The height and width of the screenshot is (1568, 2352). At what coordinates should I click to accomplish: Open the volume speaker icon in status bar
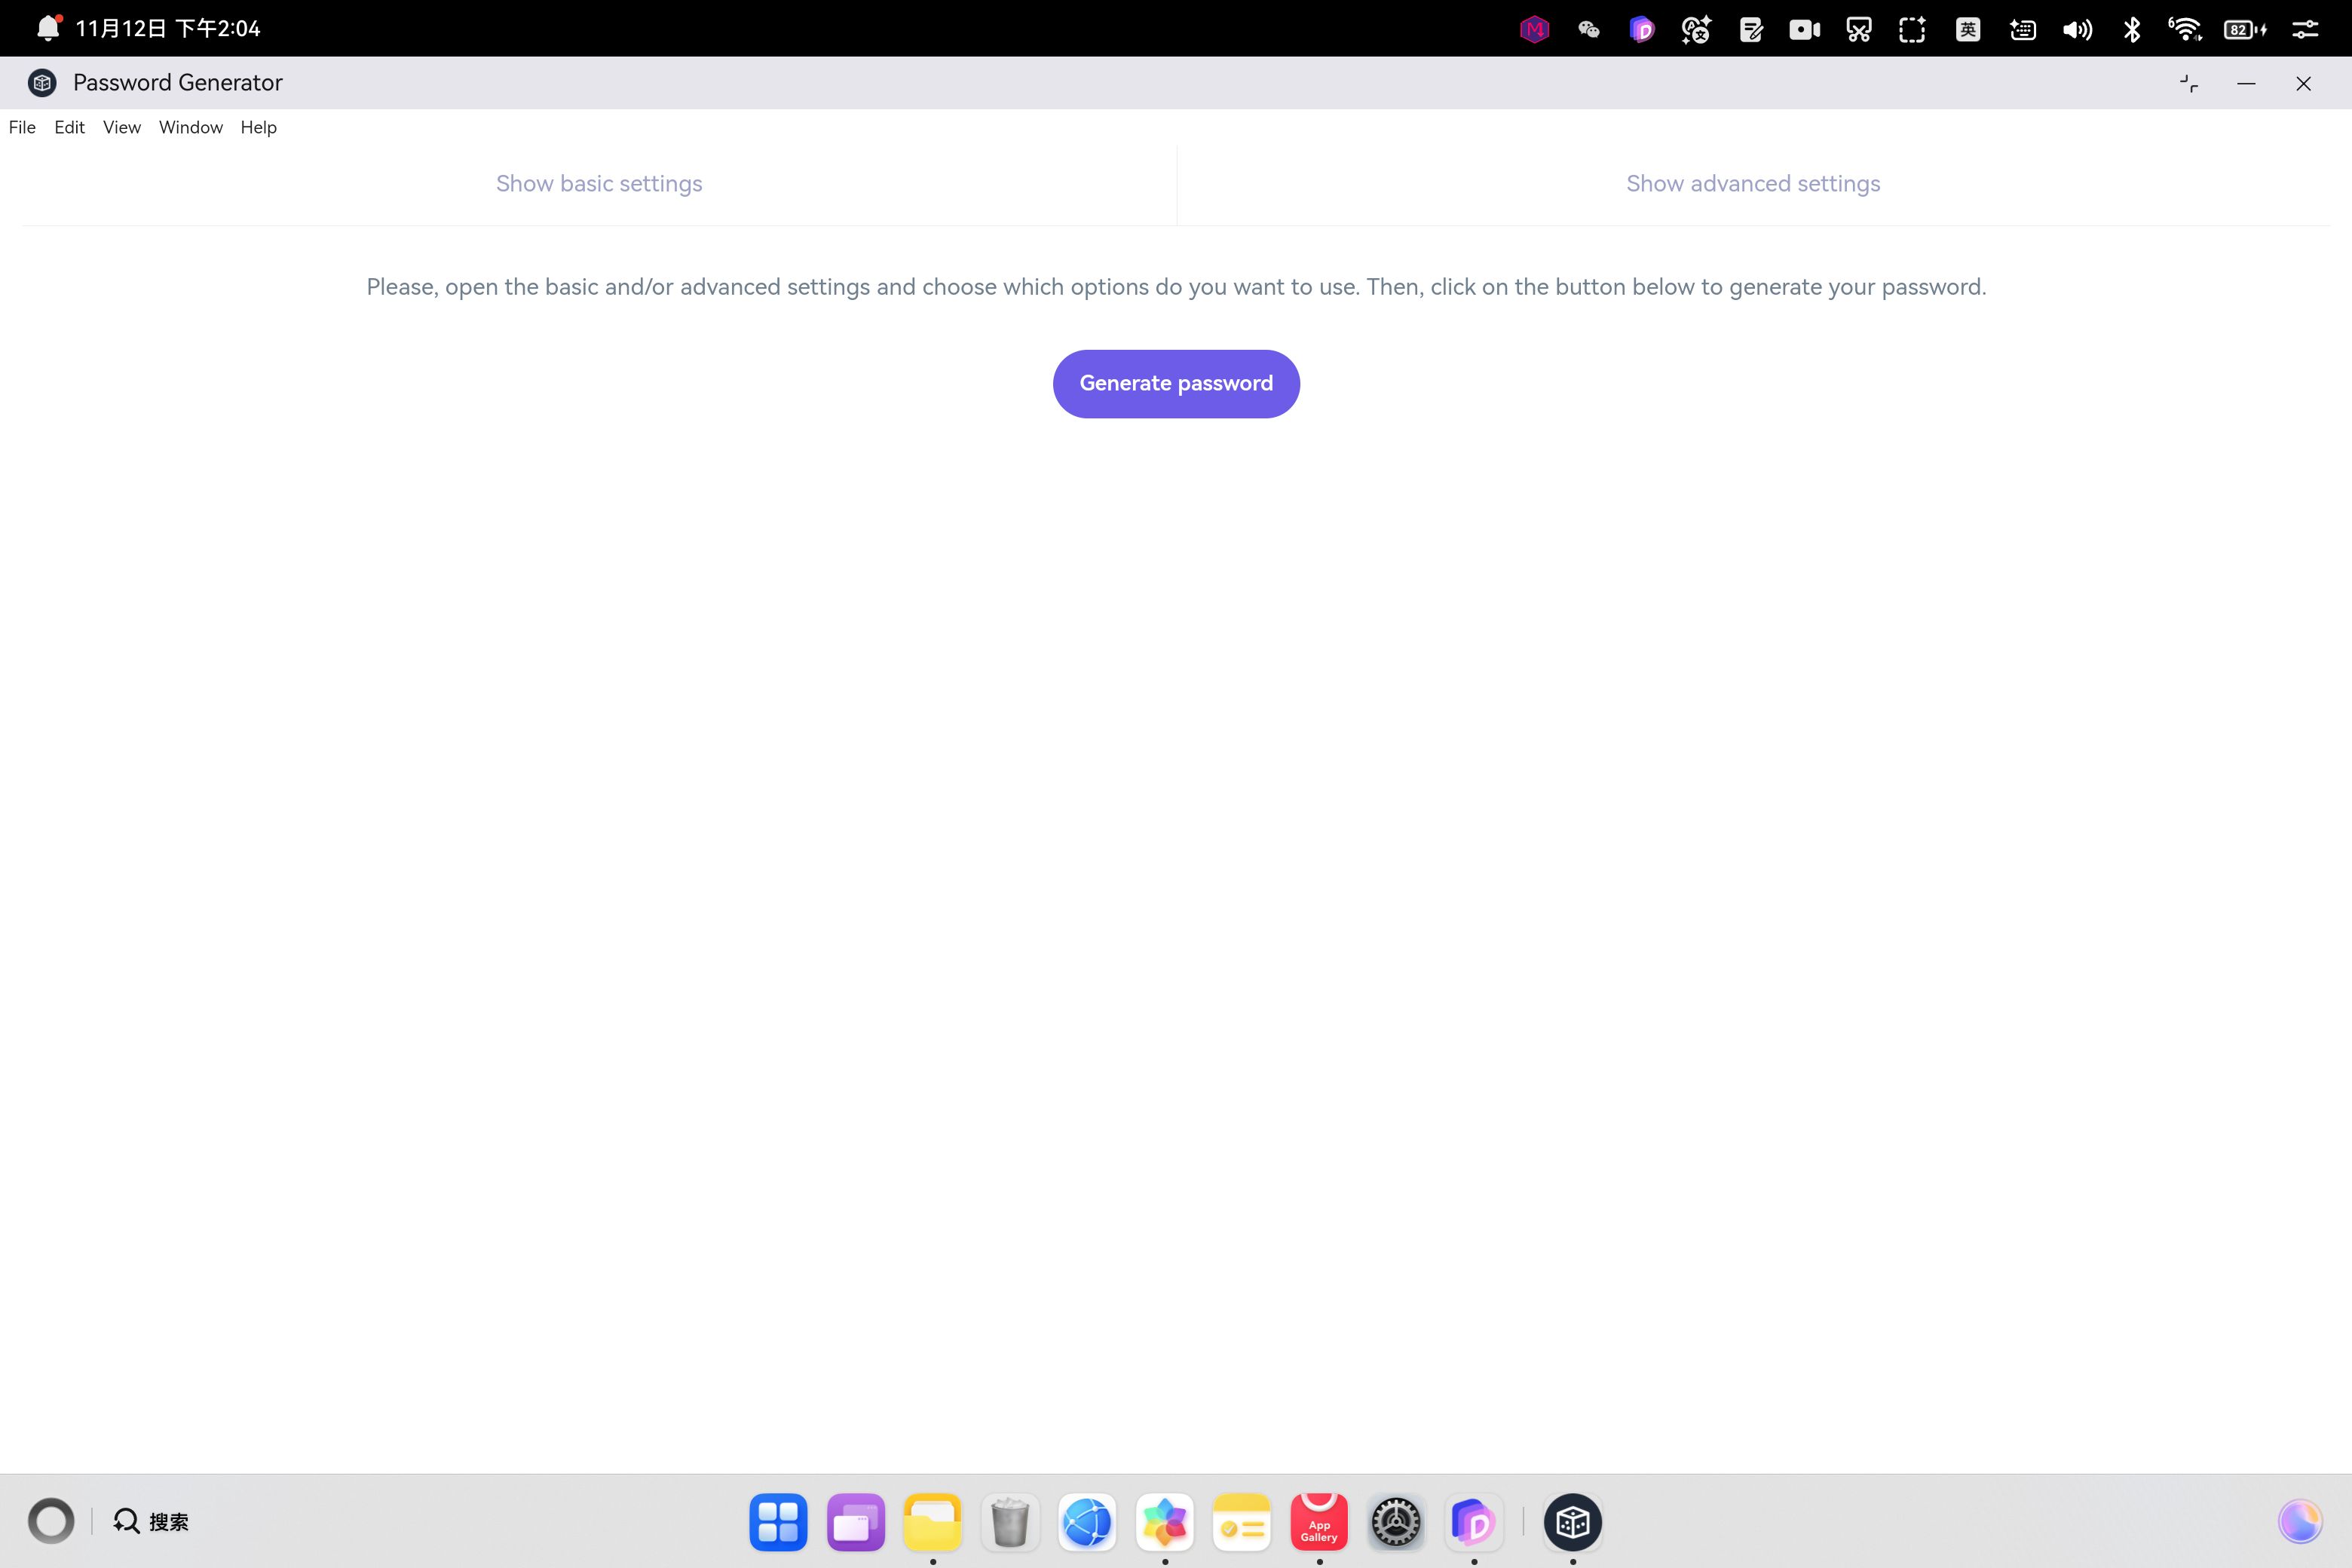[x=2076, y=29]
